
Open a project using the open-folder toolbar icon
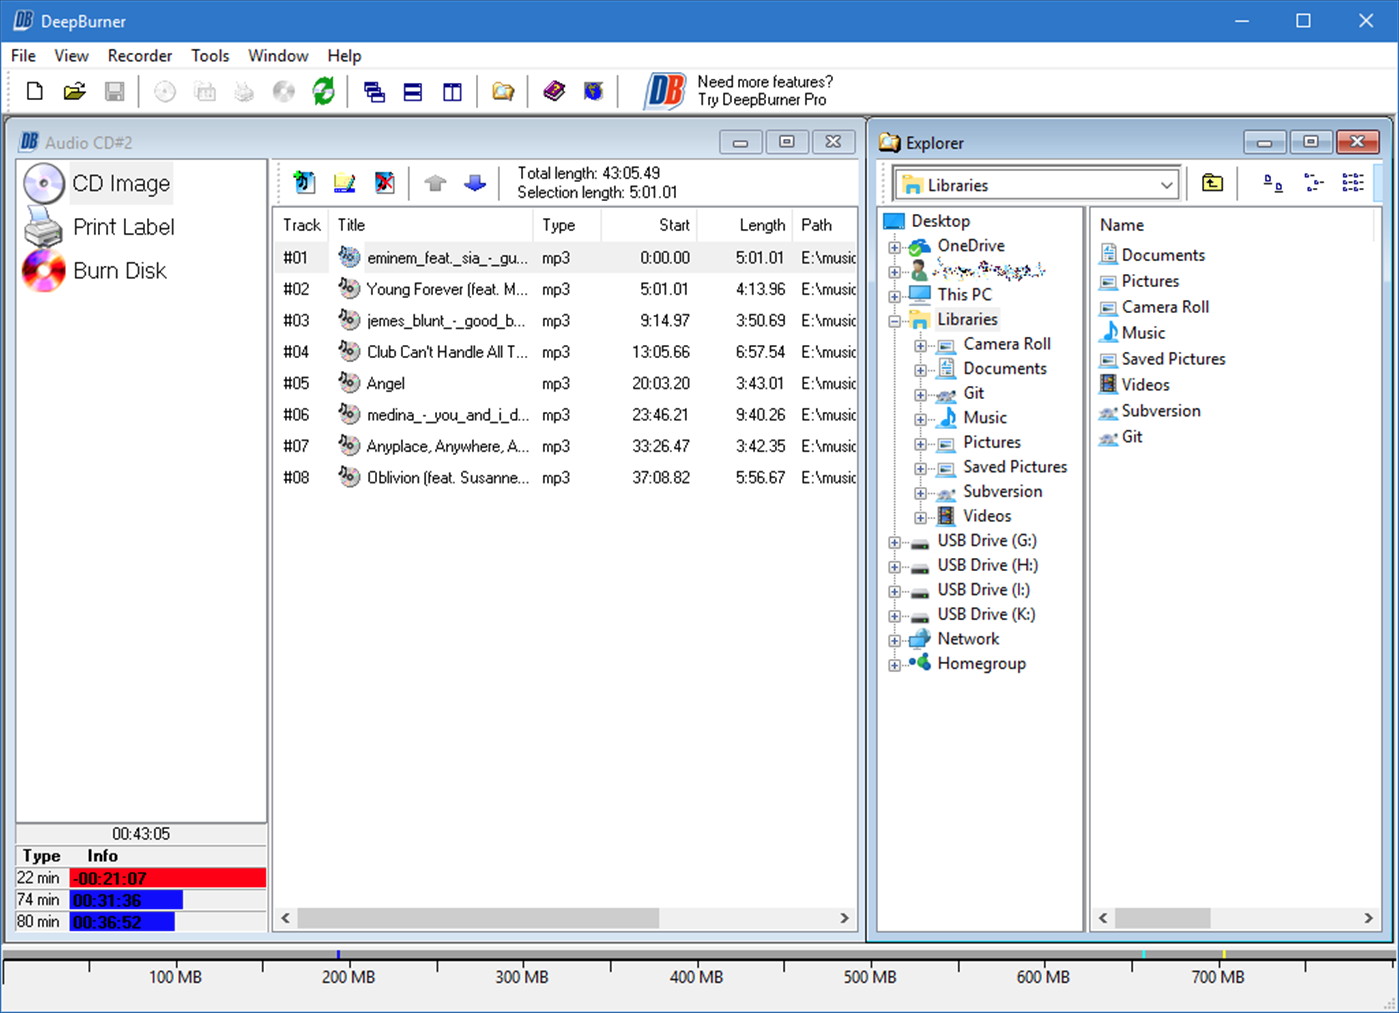point(74,92)
